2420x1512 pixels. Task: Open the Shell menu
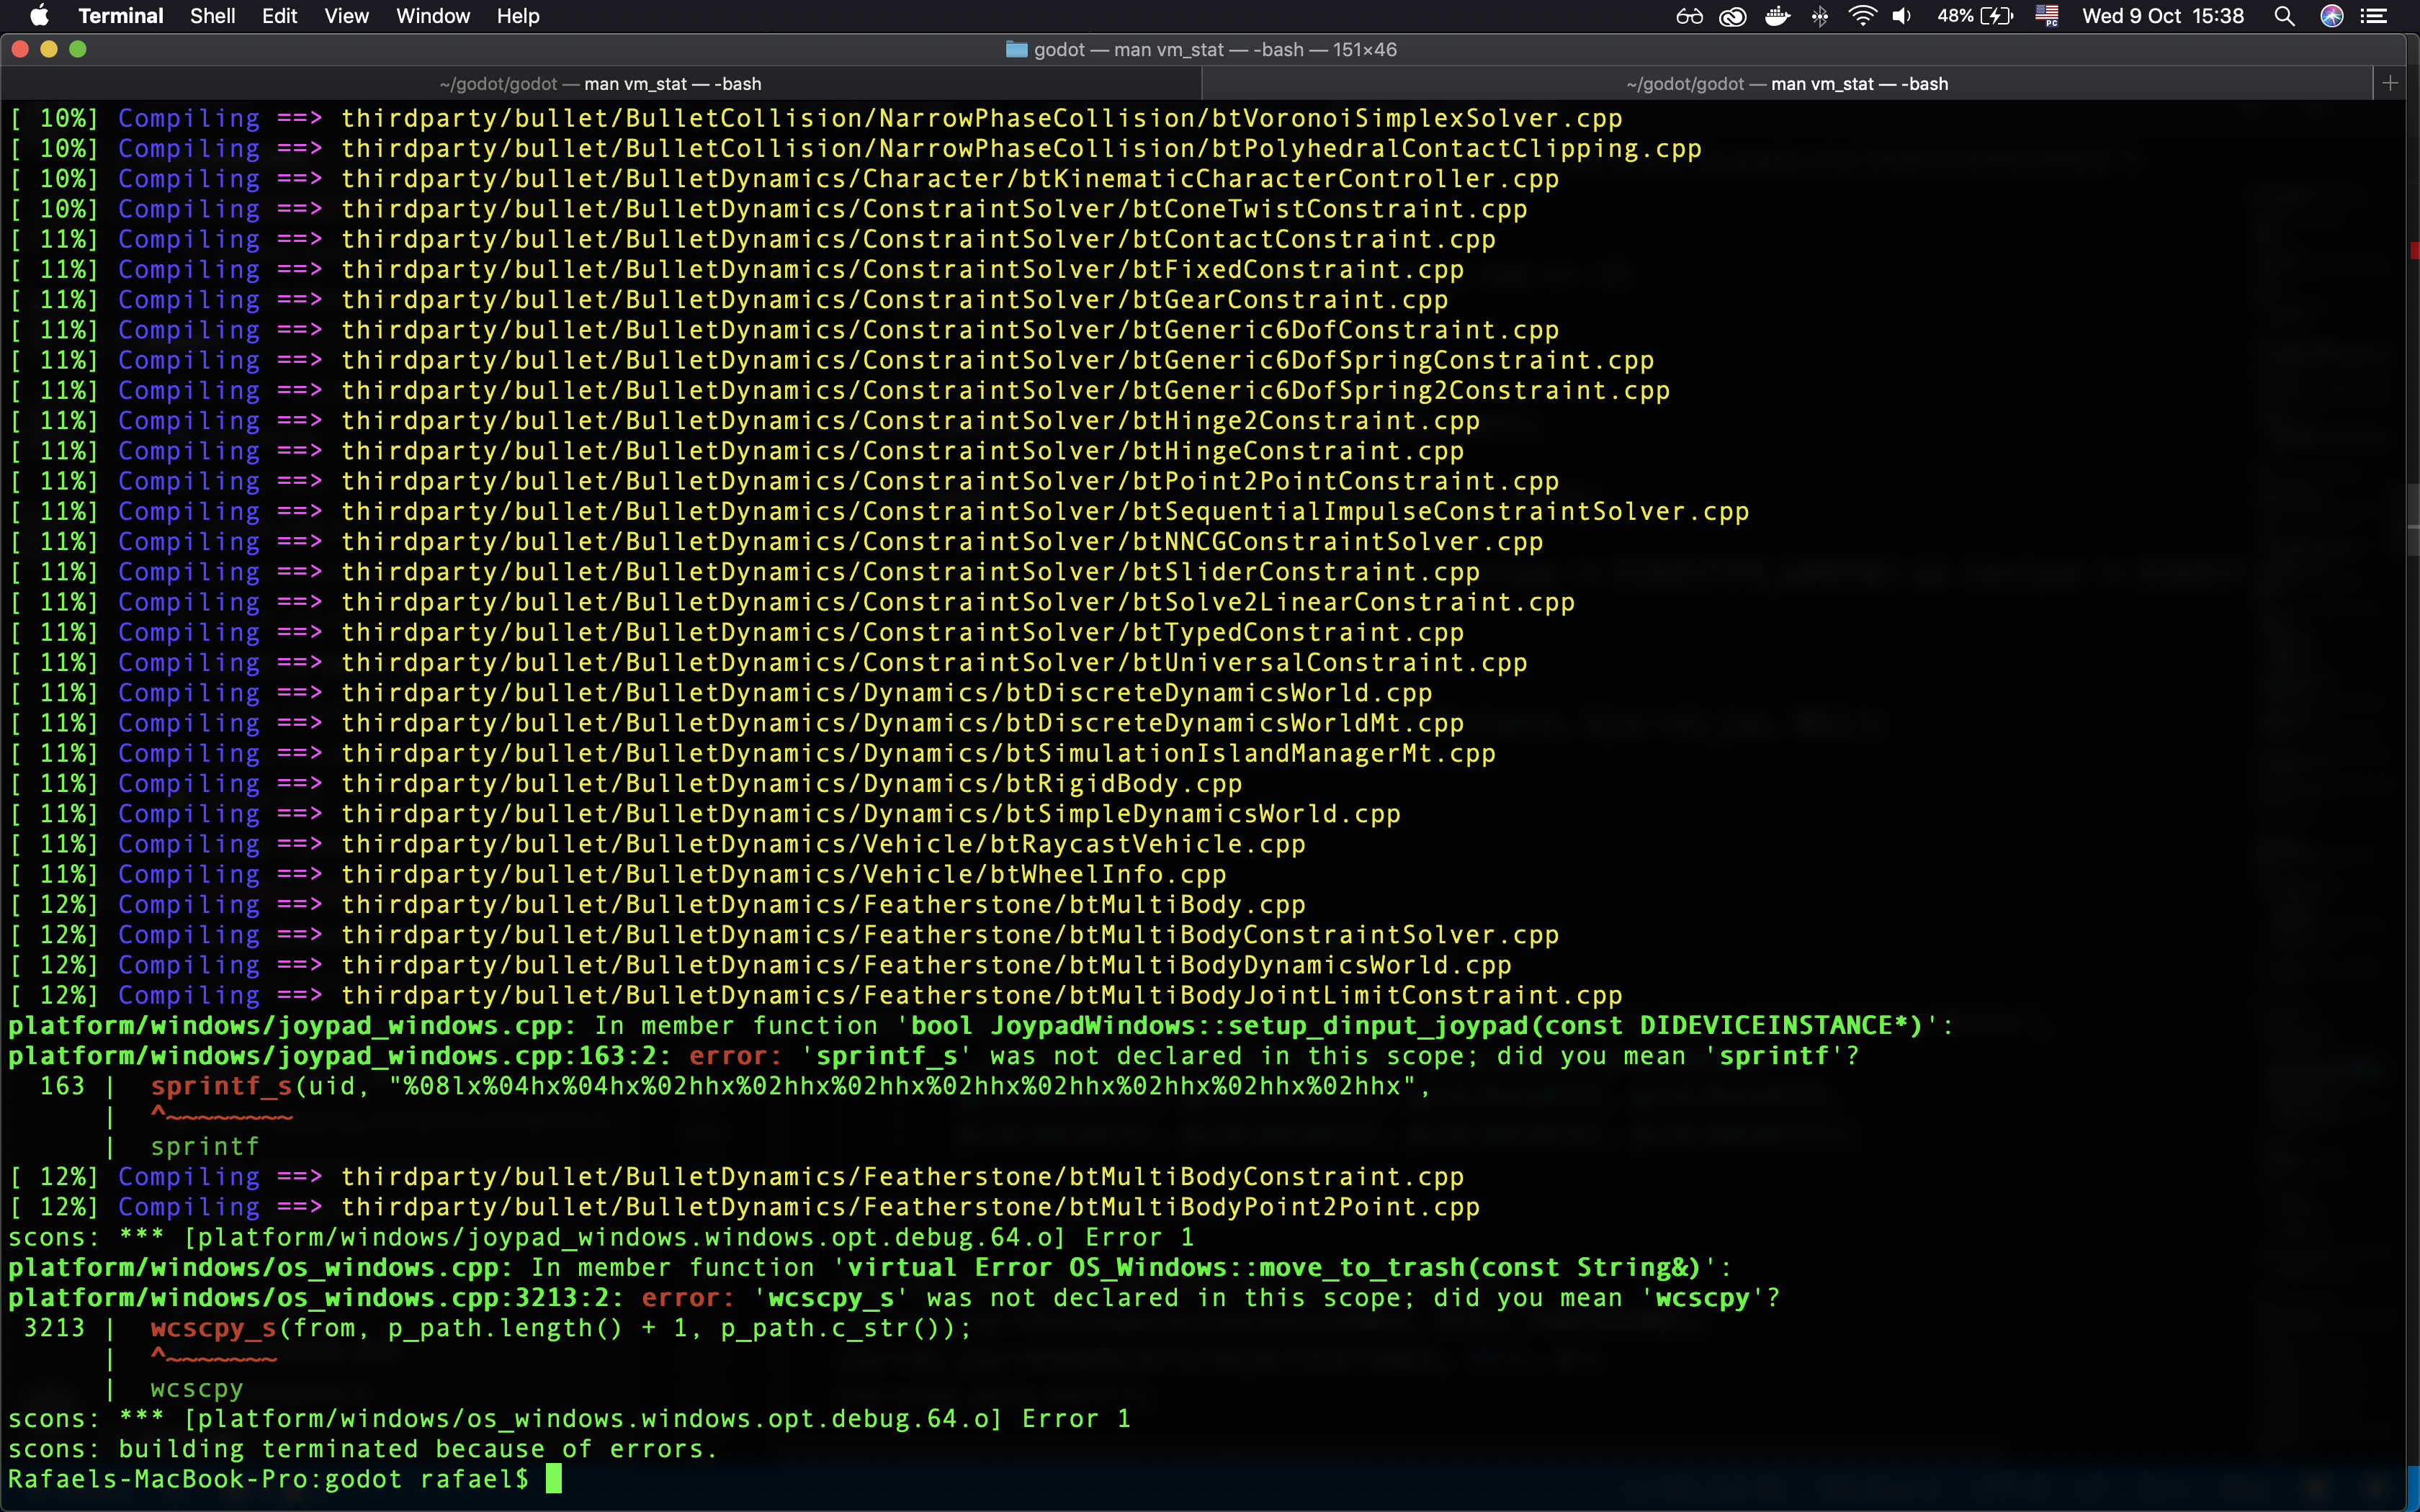tap(213, 16)
